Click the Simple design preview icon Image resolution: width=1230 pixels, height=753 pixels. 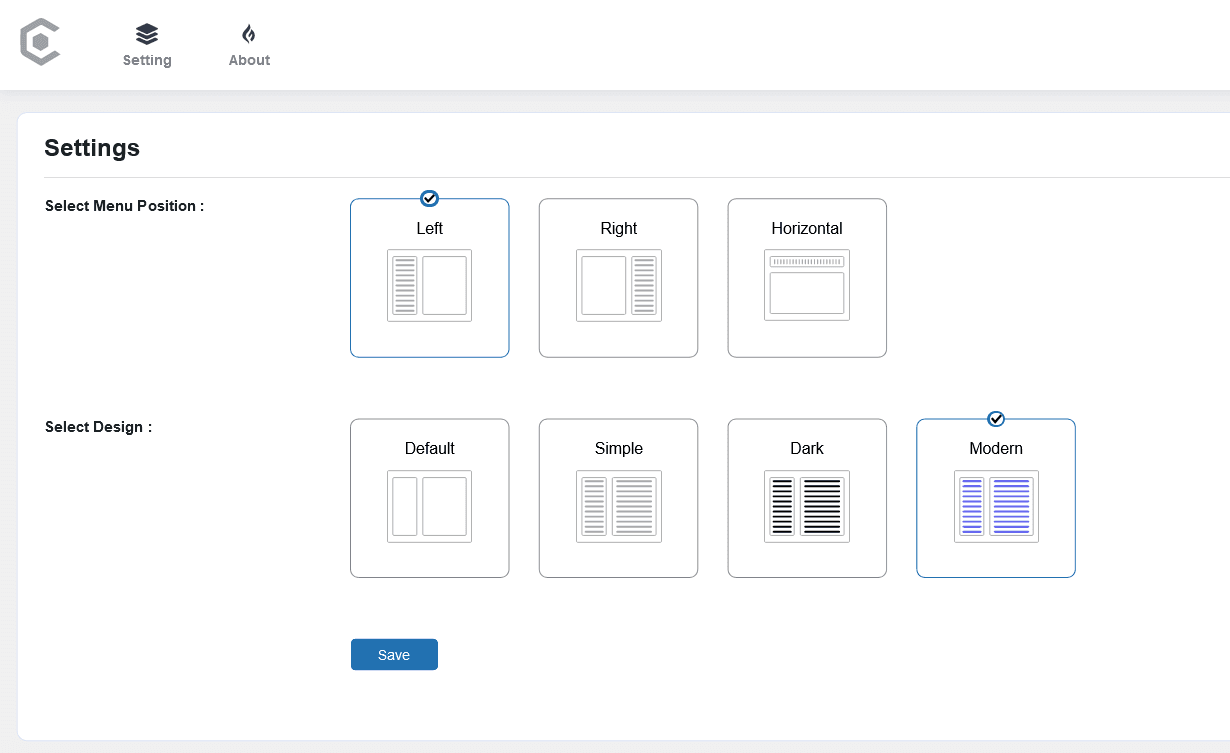[x=618, y=506]
